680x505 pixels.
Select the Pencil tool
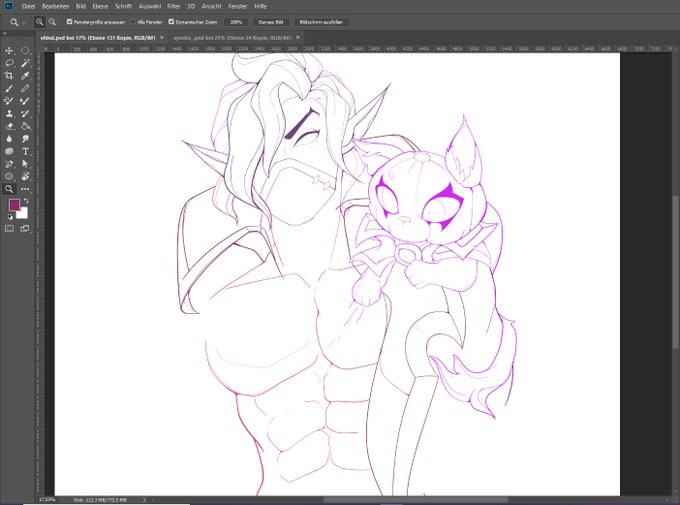coord(25,89)
